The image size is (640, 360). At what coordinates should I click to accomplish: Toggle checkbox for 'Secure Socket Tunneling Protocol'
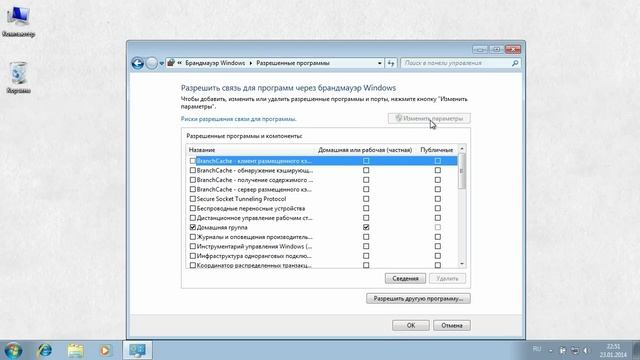tap(193, 199)
